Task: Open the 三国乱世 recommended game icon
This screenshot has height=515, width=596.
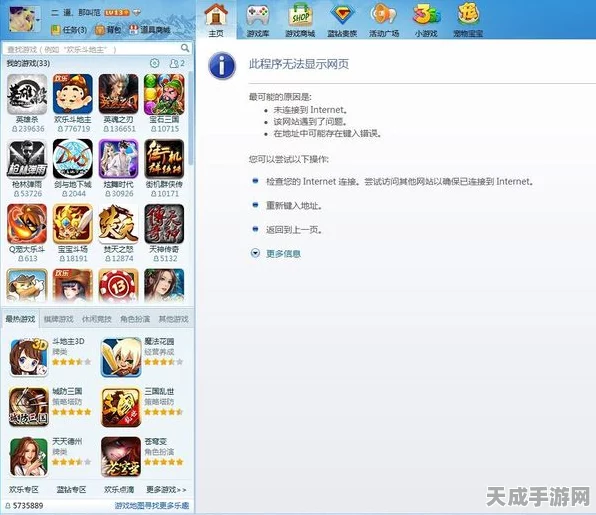Action: pyautogui.click(x=121, y=407)
